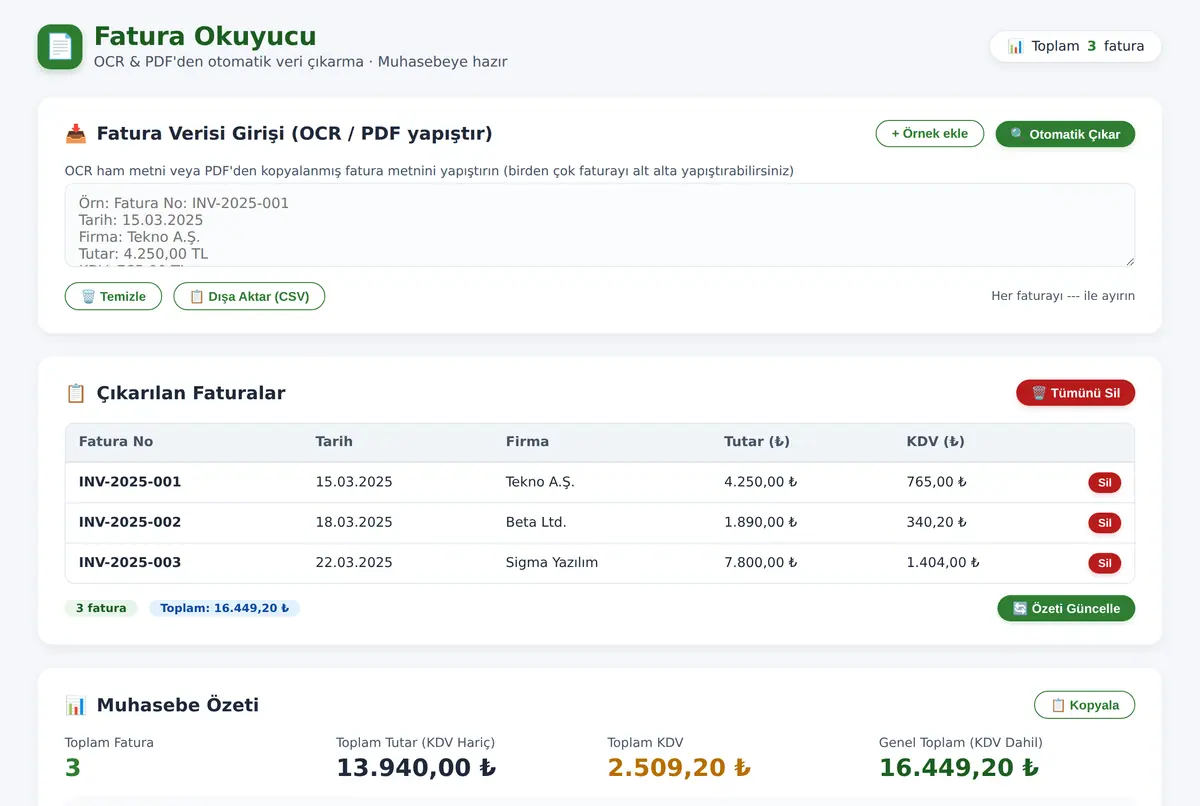Focus the invoice text input area

click(x=600, y=225)
